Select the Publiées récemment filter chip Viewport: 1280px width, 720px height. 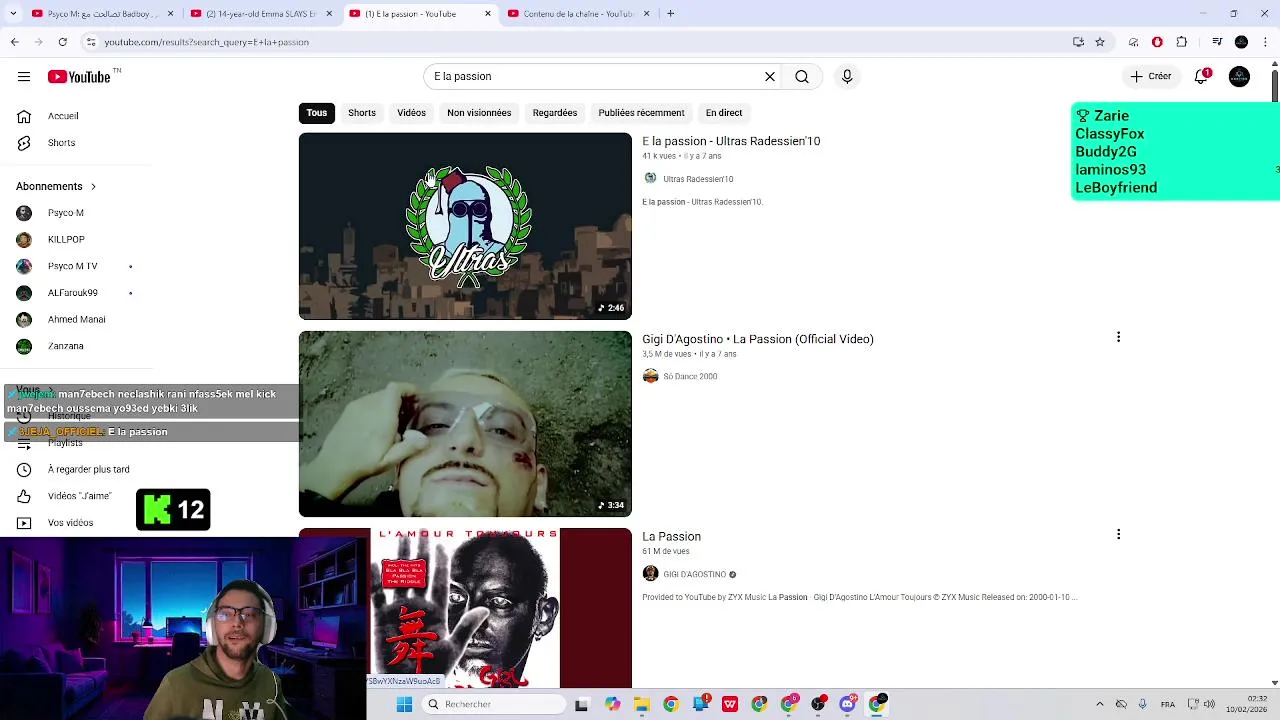click(641, 113)
